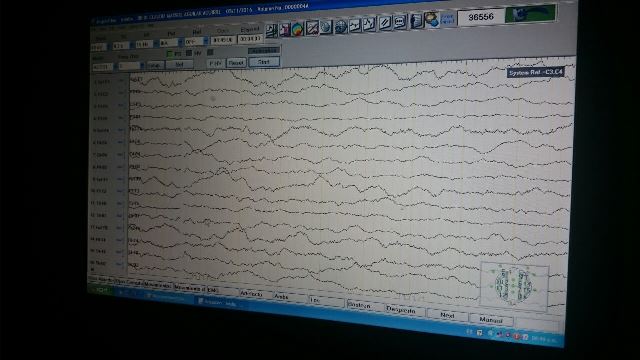Click the Despierto event marker
640x360 pixels.
point(401,311)
